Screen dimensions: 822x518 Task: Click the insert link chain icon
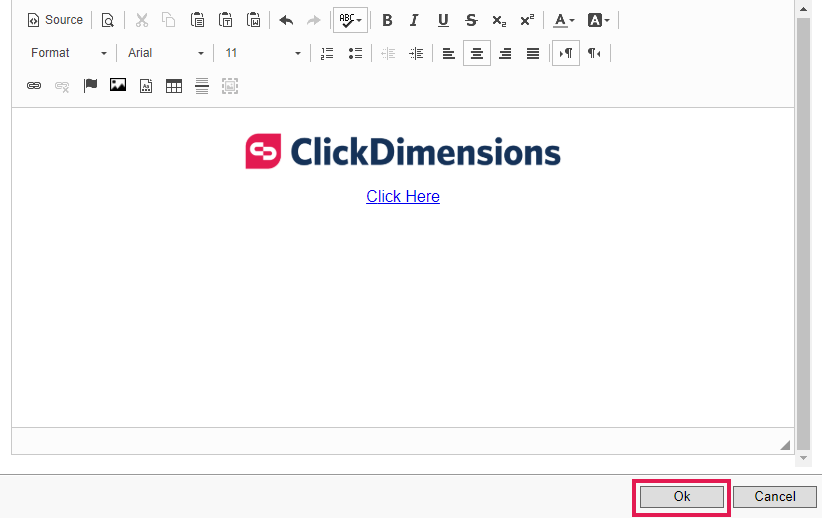click(x=34, y=85)
